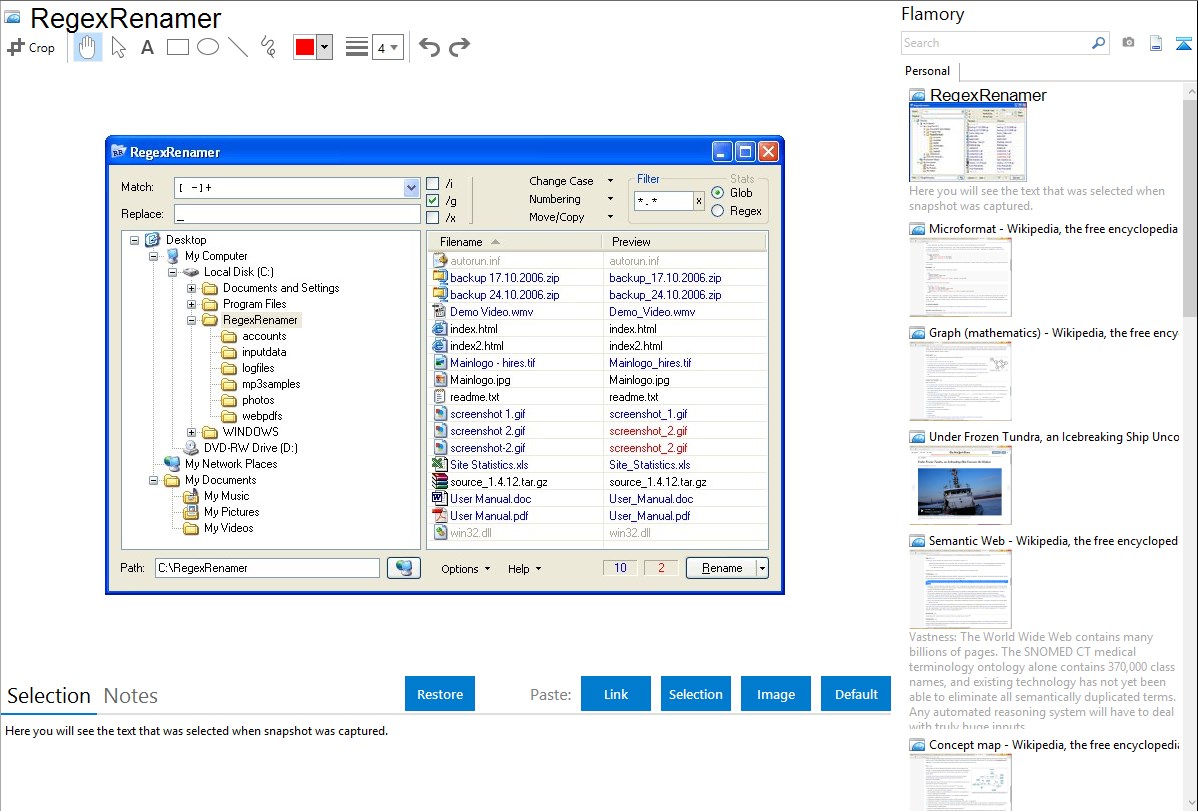Collapse the RegexRenamer folder node
Screen dimensions: 1198x811
click(192, 320)
